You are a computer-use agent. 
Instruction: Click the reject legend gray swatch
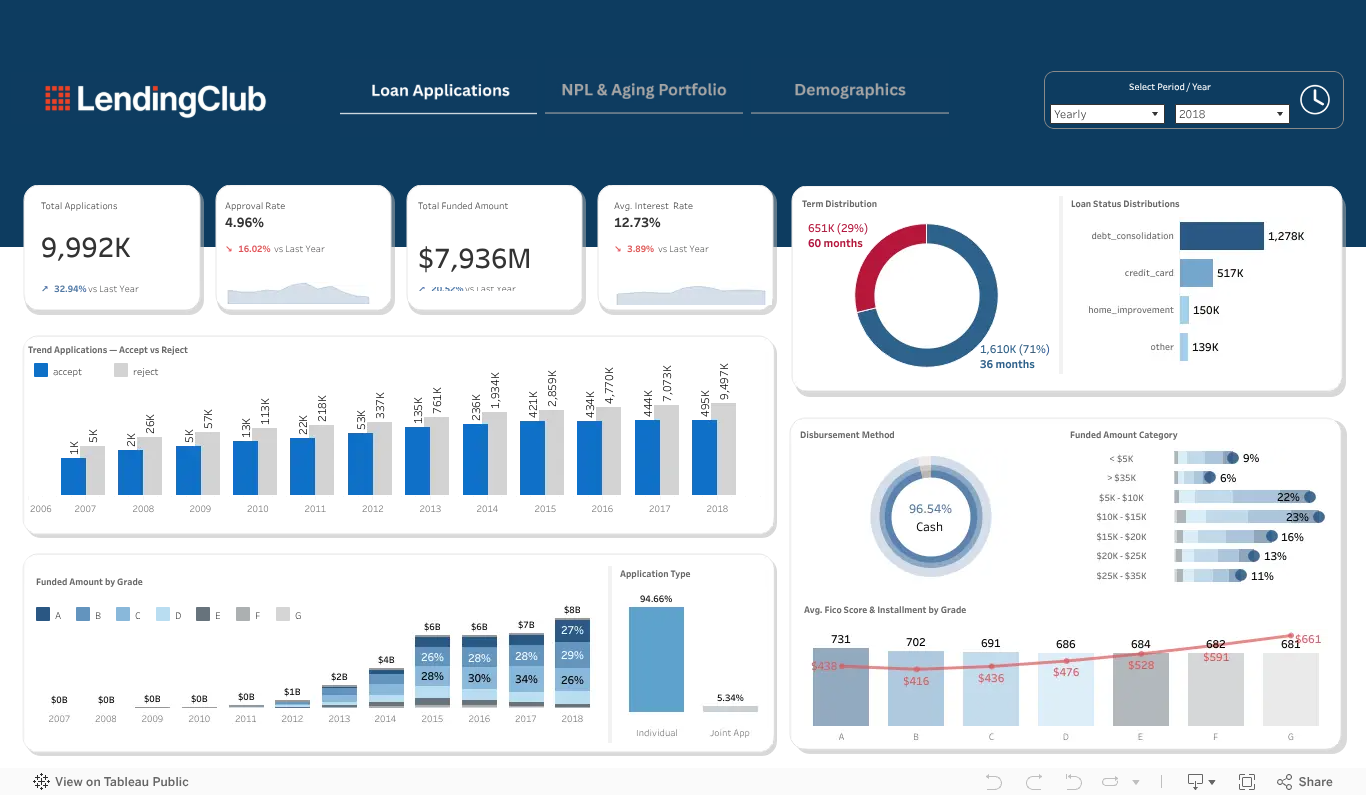tap(121, 370)
